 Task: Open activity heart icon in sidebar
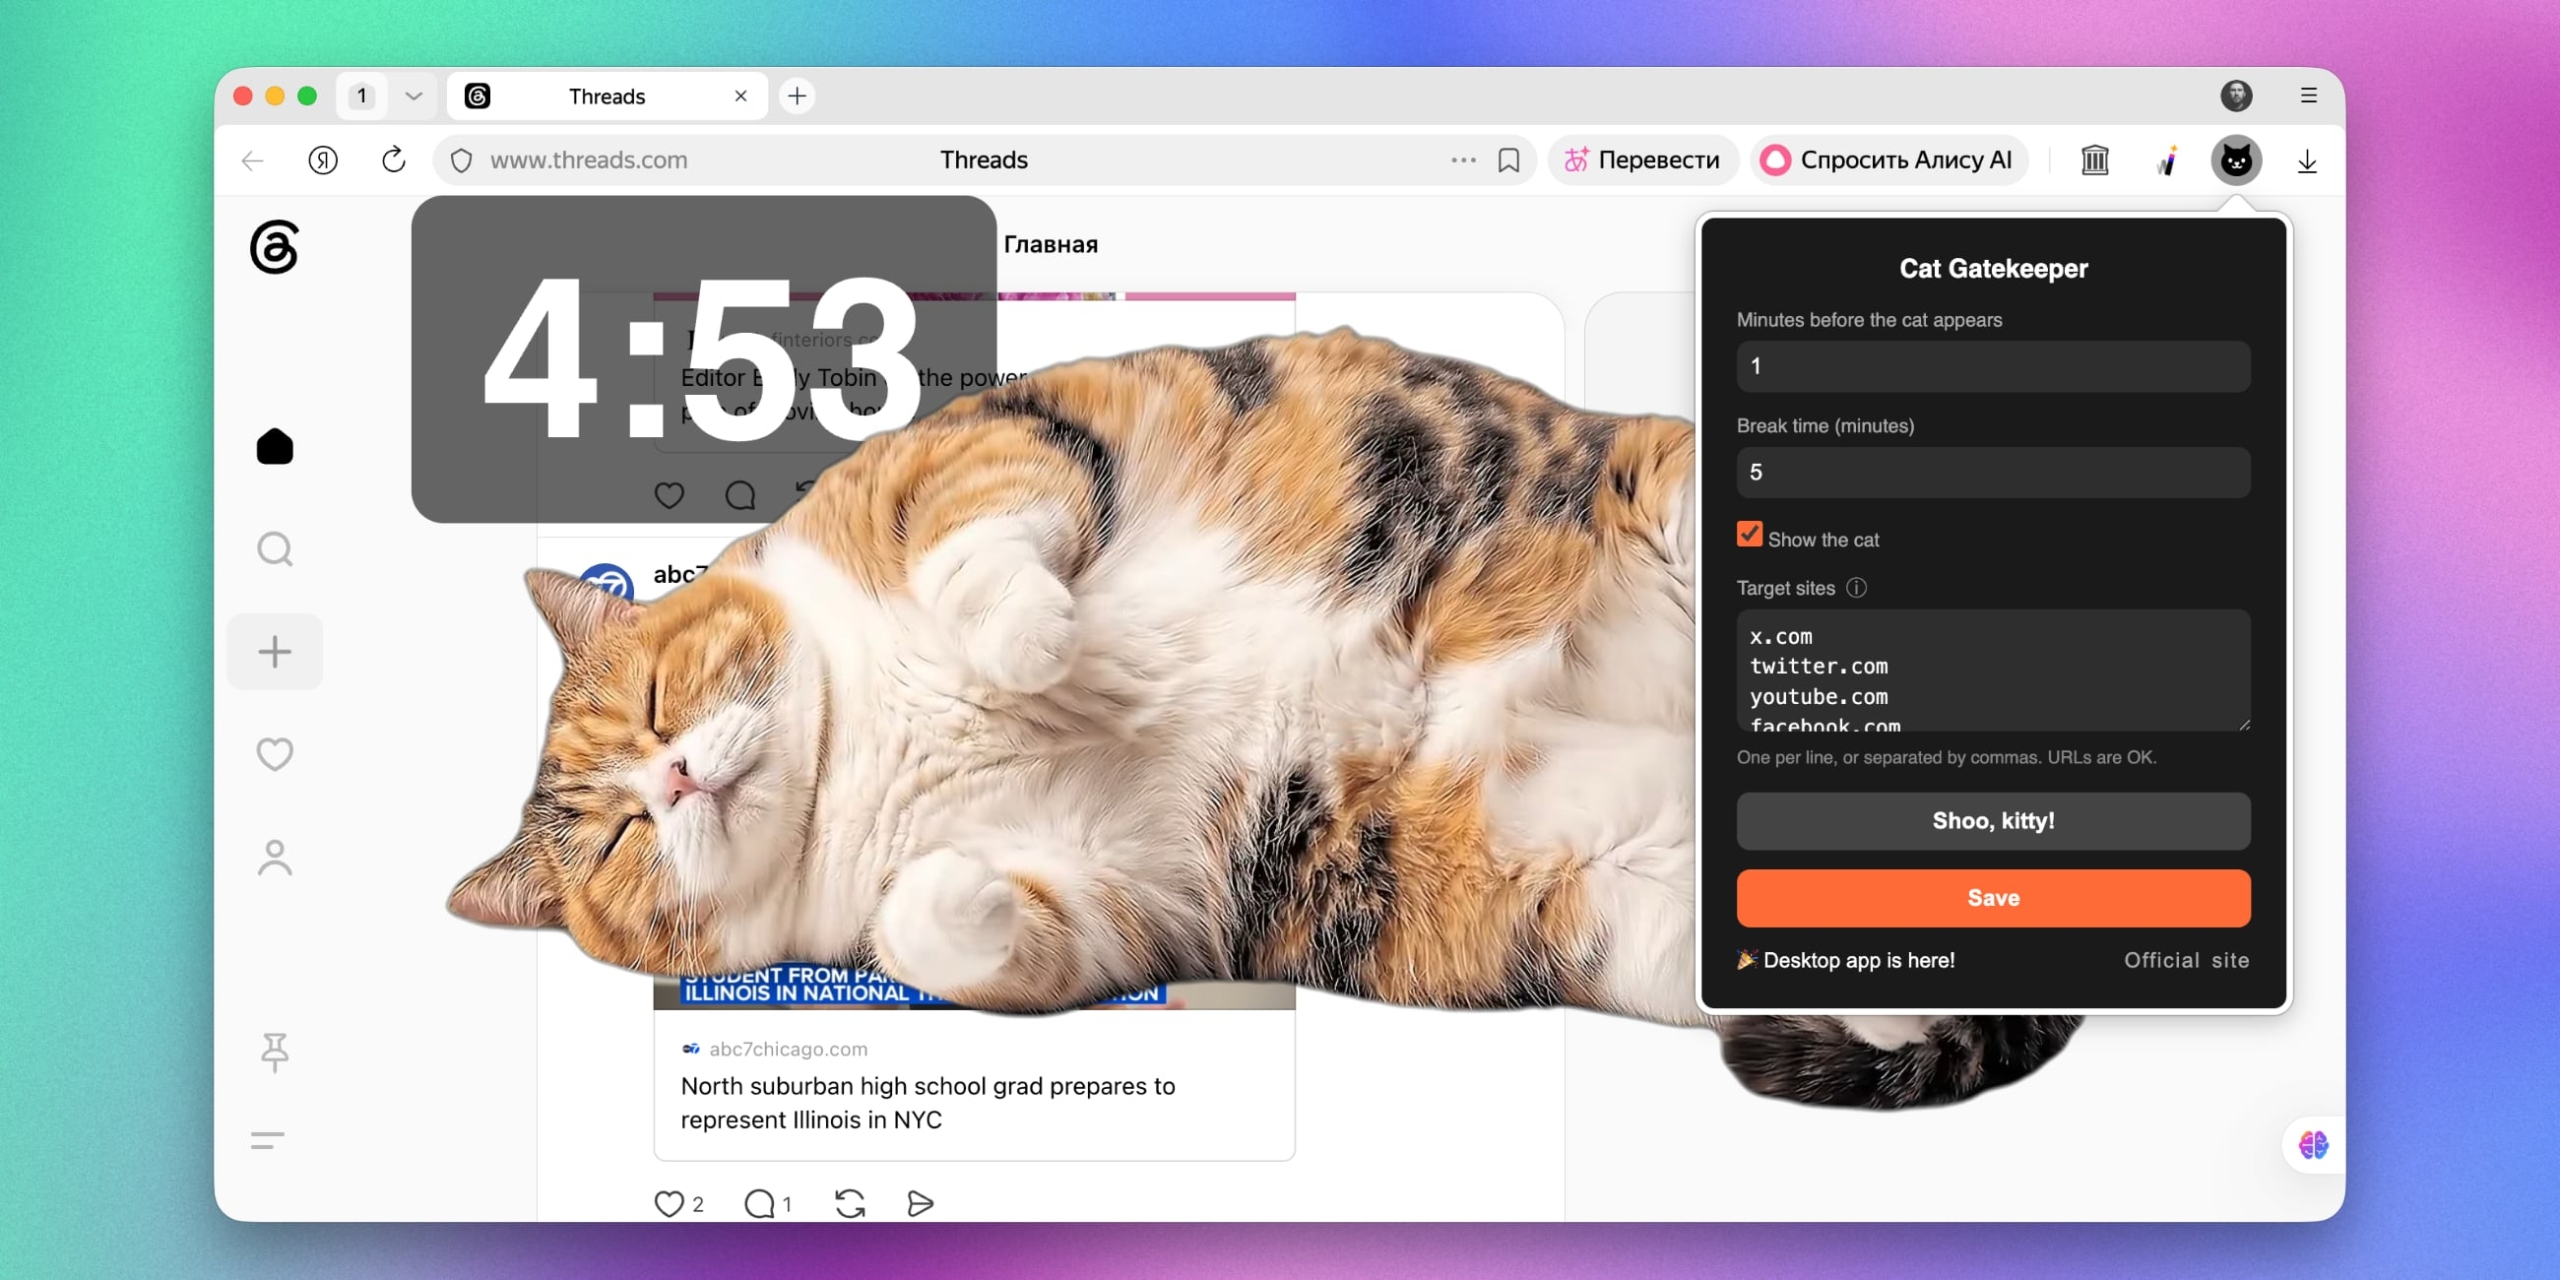click(x=275, y=754)
